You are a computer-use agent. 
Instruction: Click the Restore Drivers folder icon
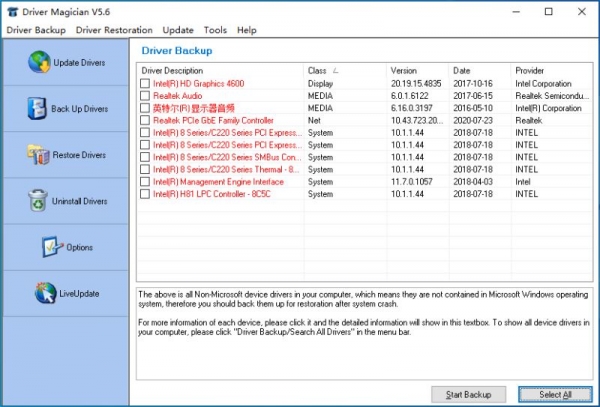pyautogui.click(x=38, y=155)
